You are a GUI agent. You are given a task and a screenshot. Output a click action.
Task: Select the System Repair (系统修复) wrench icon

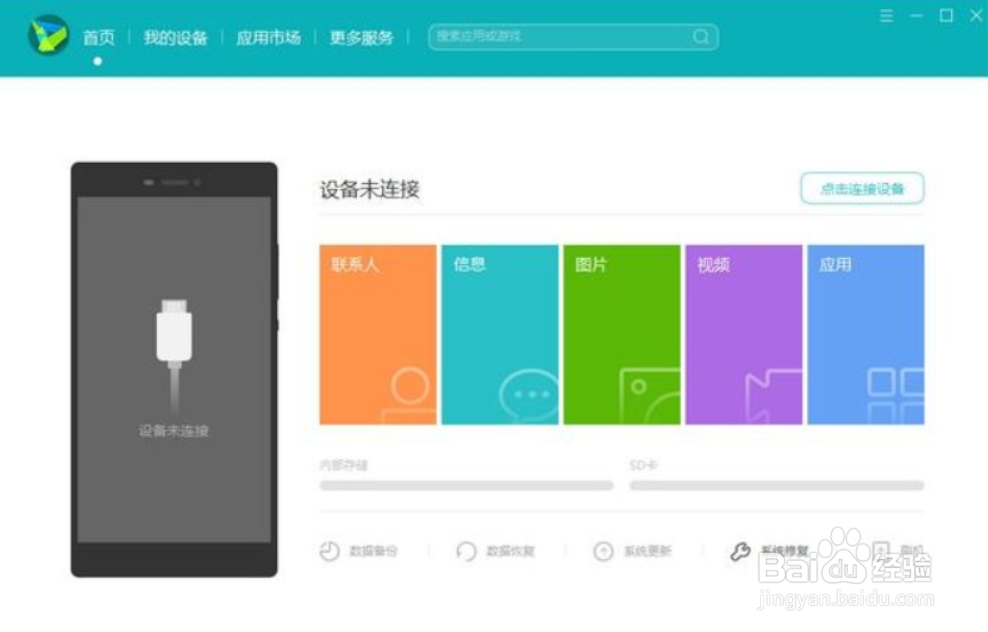point(740,551)
